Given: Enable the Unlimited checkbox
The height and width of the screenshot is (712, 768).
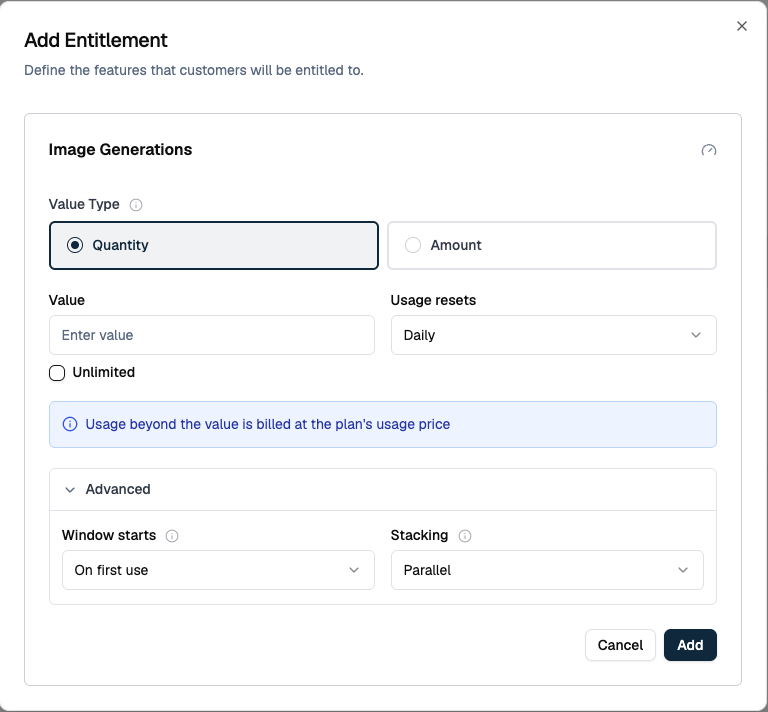Looking at the screenshot, I should (x=57, y=373).
